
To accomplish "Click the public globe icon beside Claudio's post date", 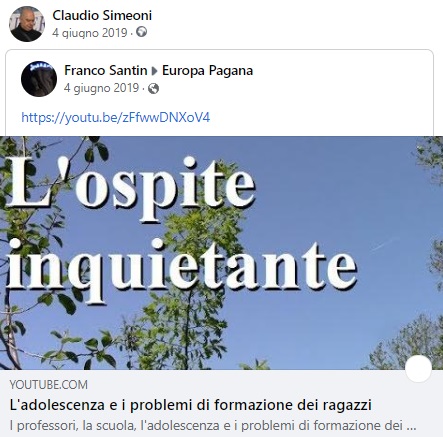I will pyautogui.click(x=142, y=32).
